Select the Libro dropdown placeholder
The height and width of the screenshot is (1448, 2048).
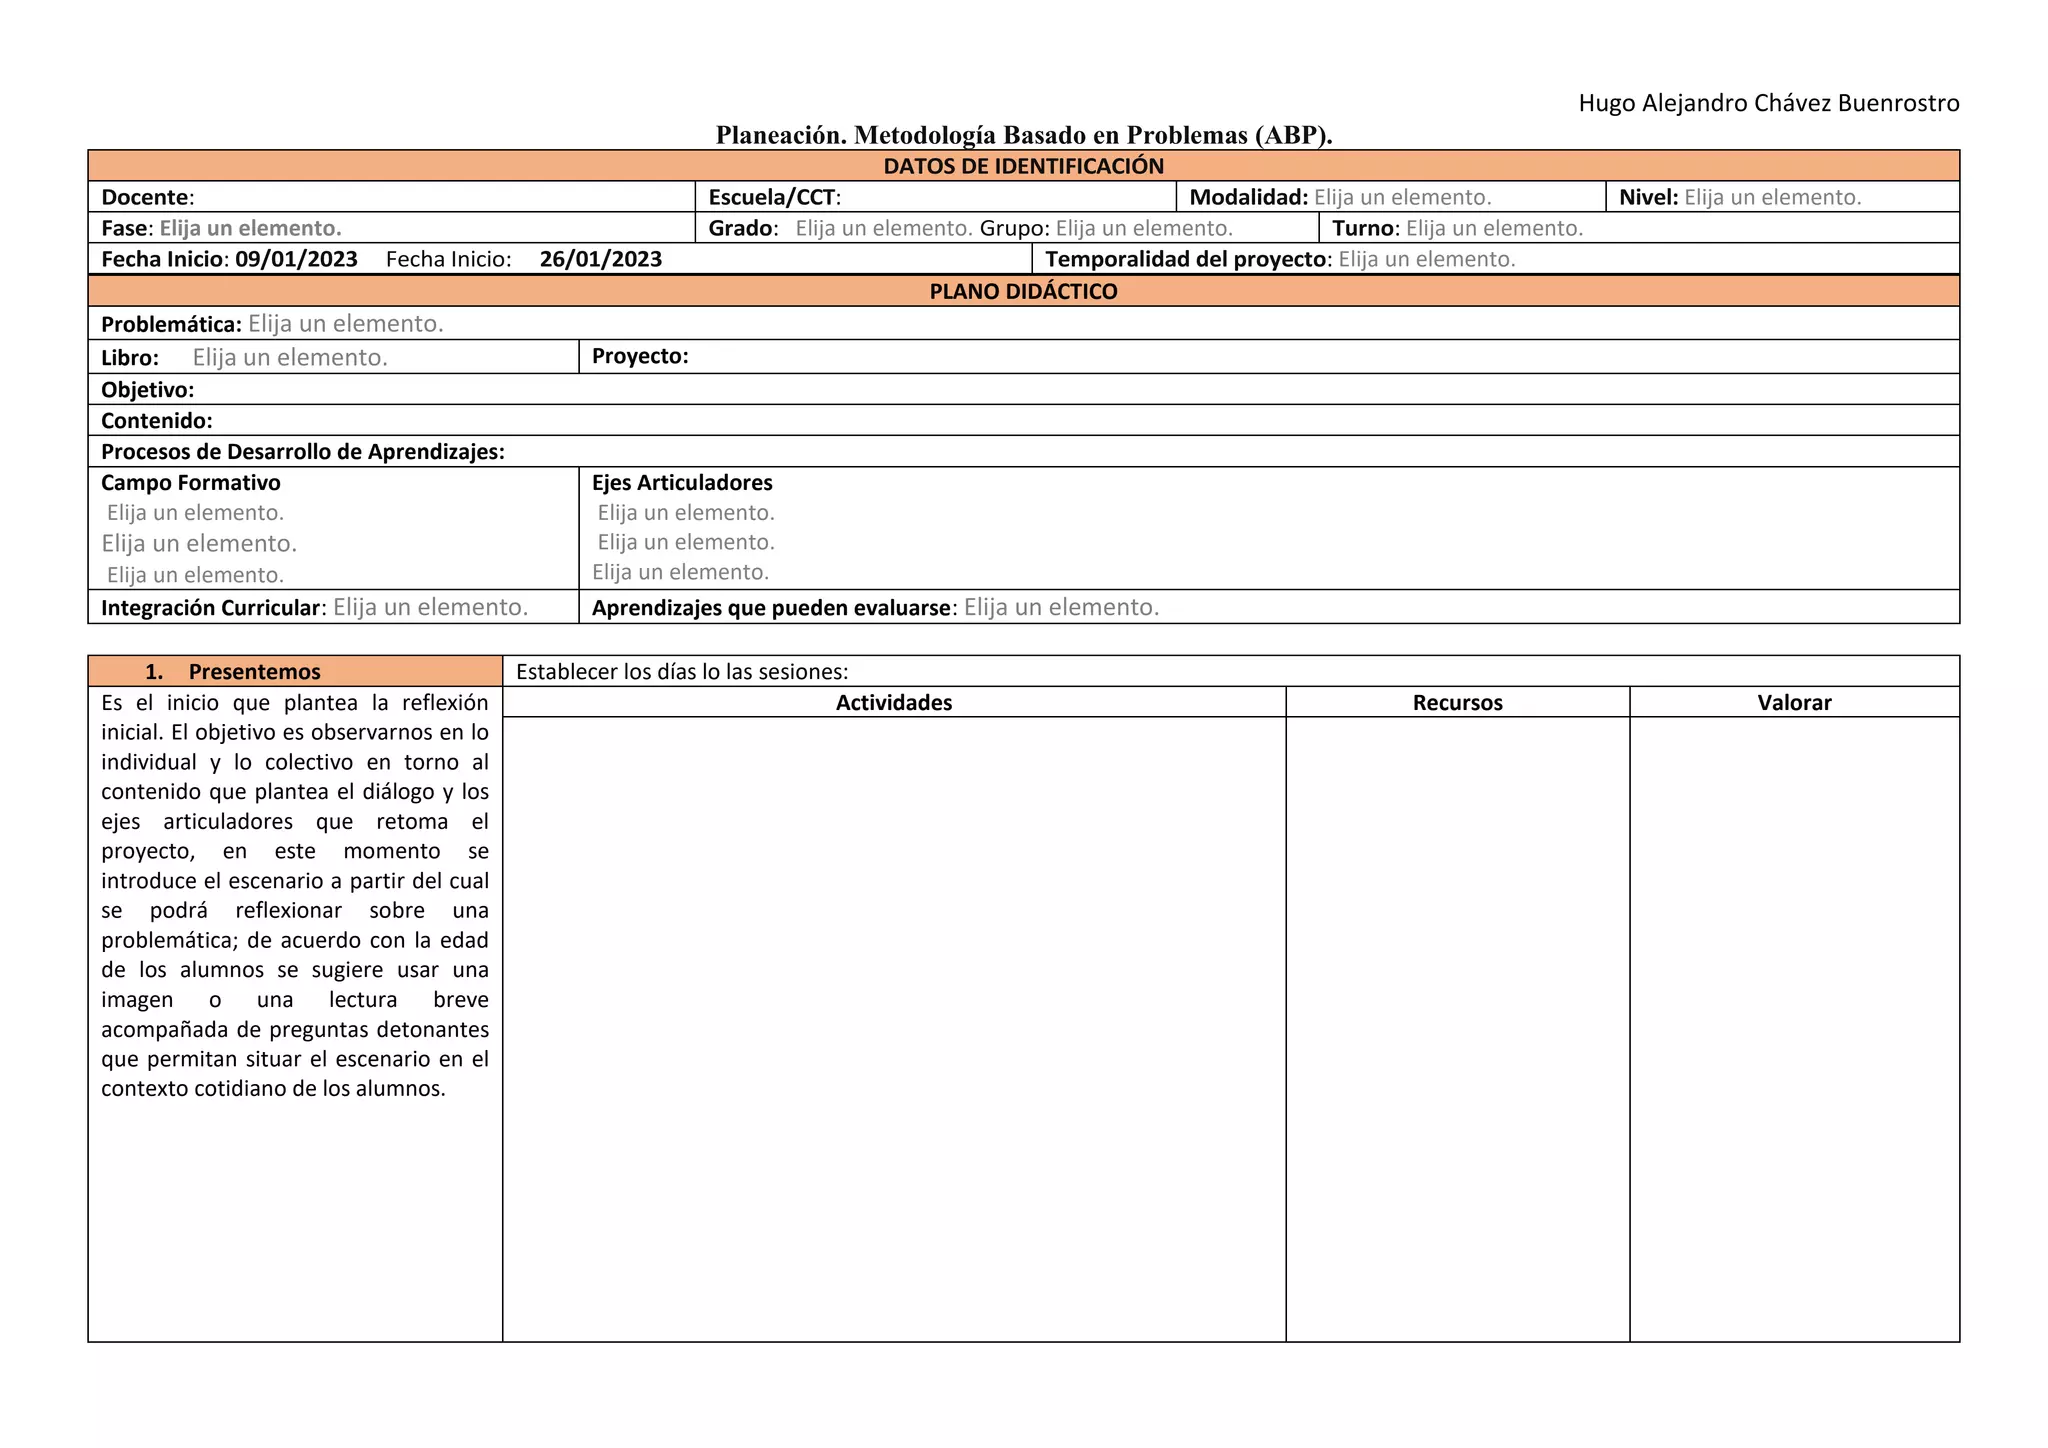(x=290, y=357)
